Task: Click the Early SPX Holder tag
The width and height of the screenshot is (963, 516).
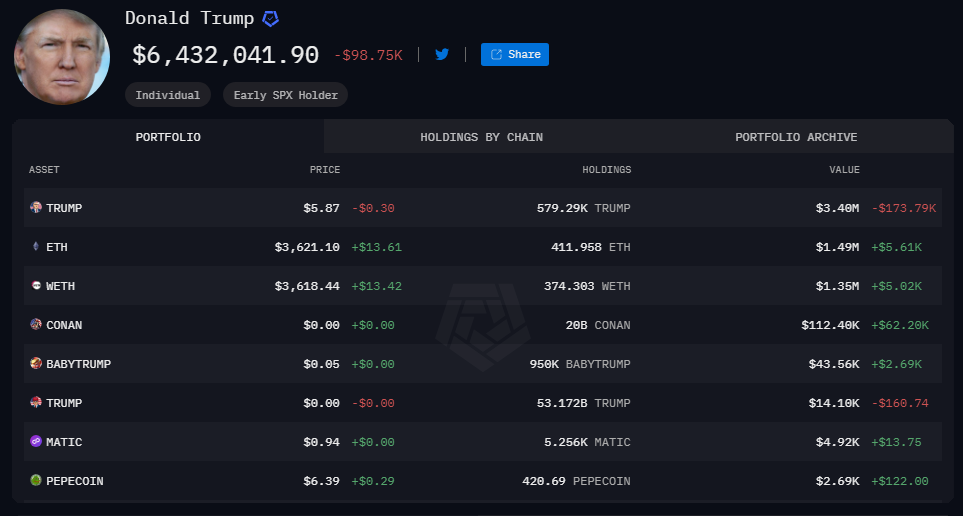Action: [285, 95]
